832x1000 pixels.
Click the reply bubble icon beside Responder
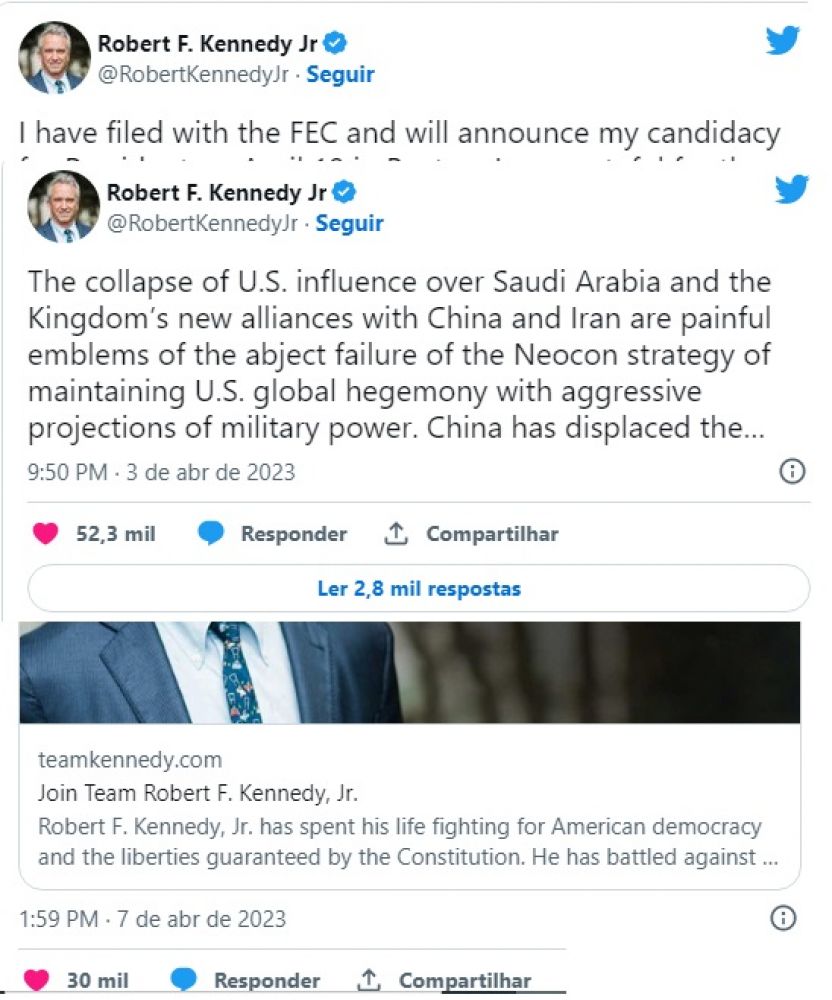(211, 534)
